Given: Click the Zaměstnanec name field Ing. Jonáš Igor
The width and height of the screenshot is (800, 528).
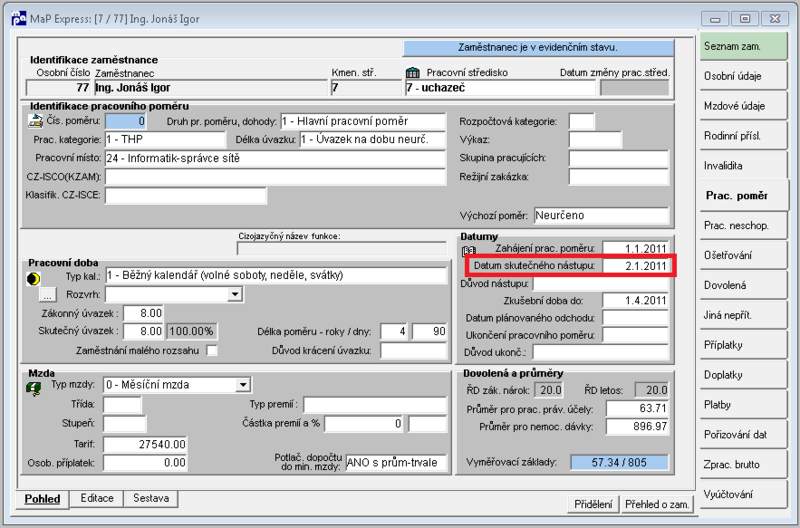Looking at the screenshot, I should pyautogui.click(x=210, y=88).
